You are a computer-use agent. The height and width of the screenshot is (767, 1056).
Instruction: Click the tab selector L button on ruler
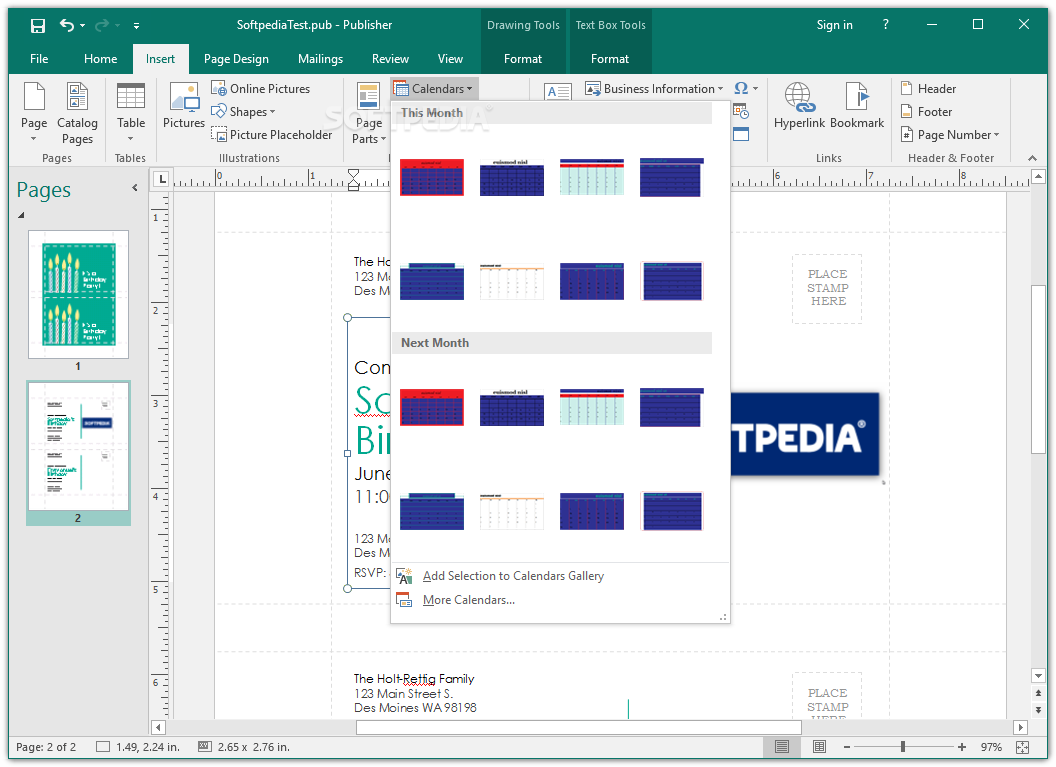(x=162, y=179)
